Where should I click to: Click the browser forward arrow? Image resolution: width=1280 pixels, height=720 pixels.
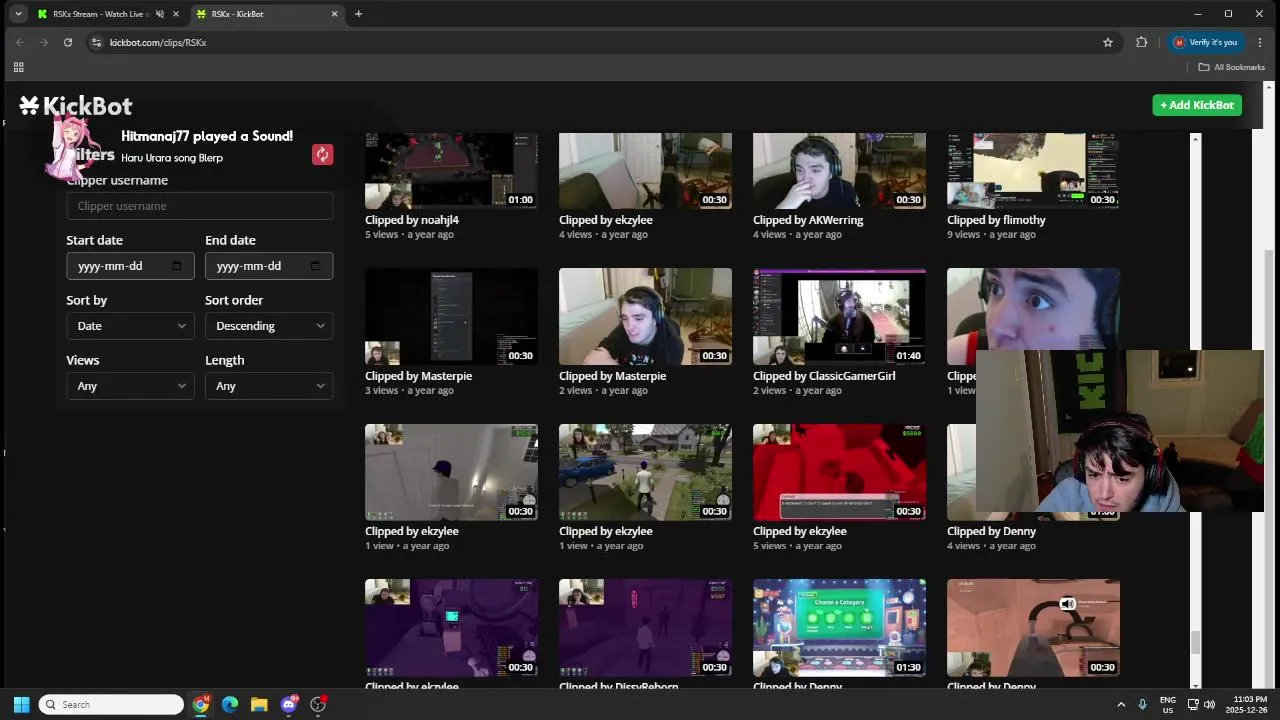point(43,42)
